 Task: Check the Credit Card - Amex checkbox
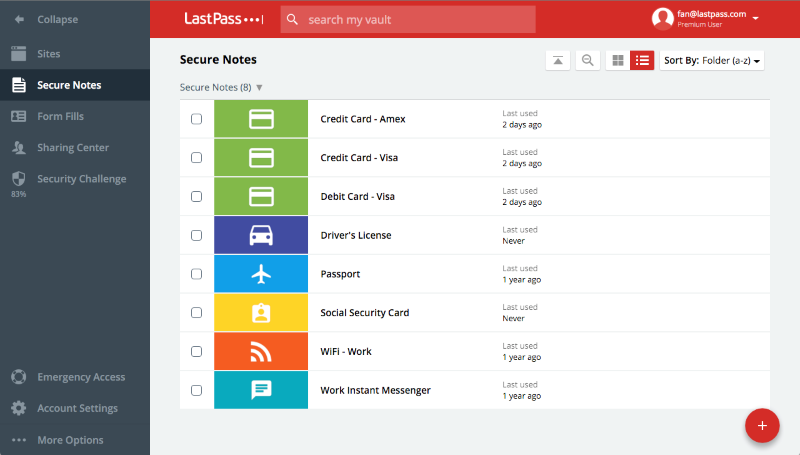click(196, 119)
